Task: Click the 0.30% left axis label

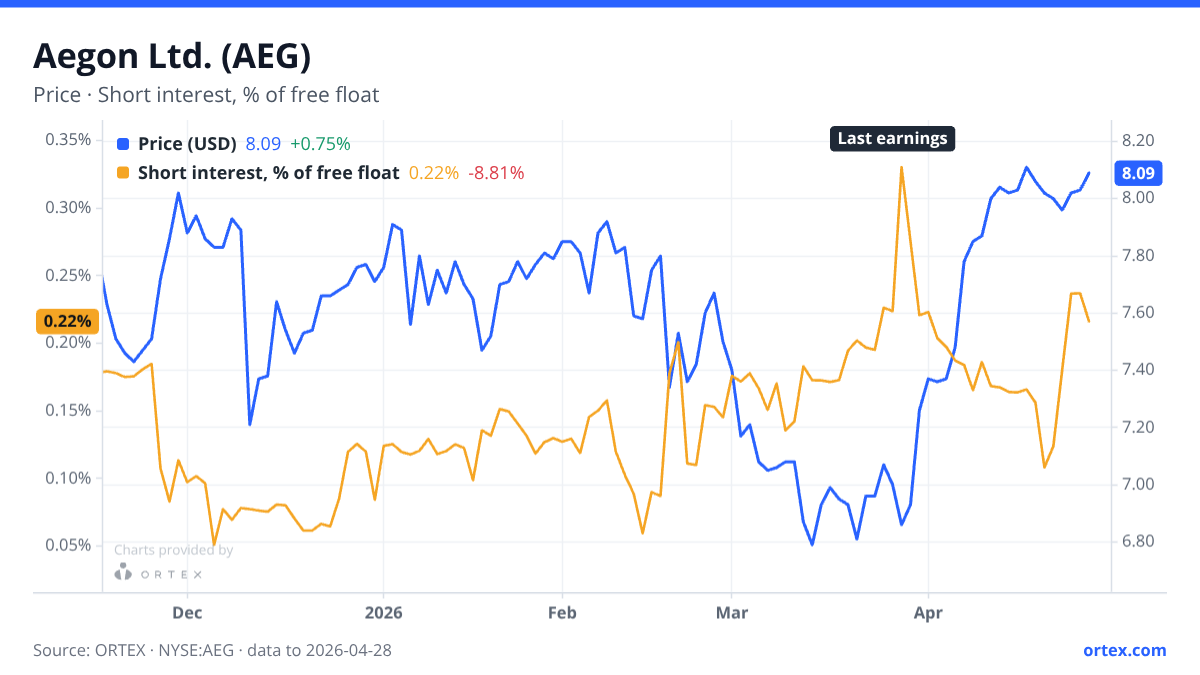Action: [x=68, y=207]
